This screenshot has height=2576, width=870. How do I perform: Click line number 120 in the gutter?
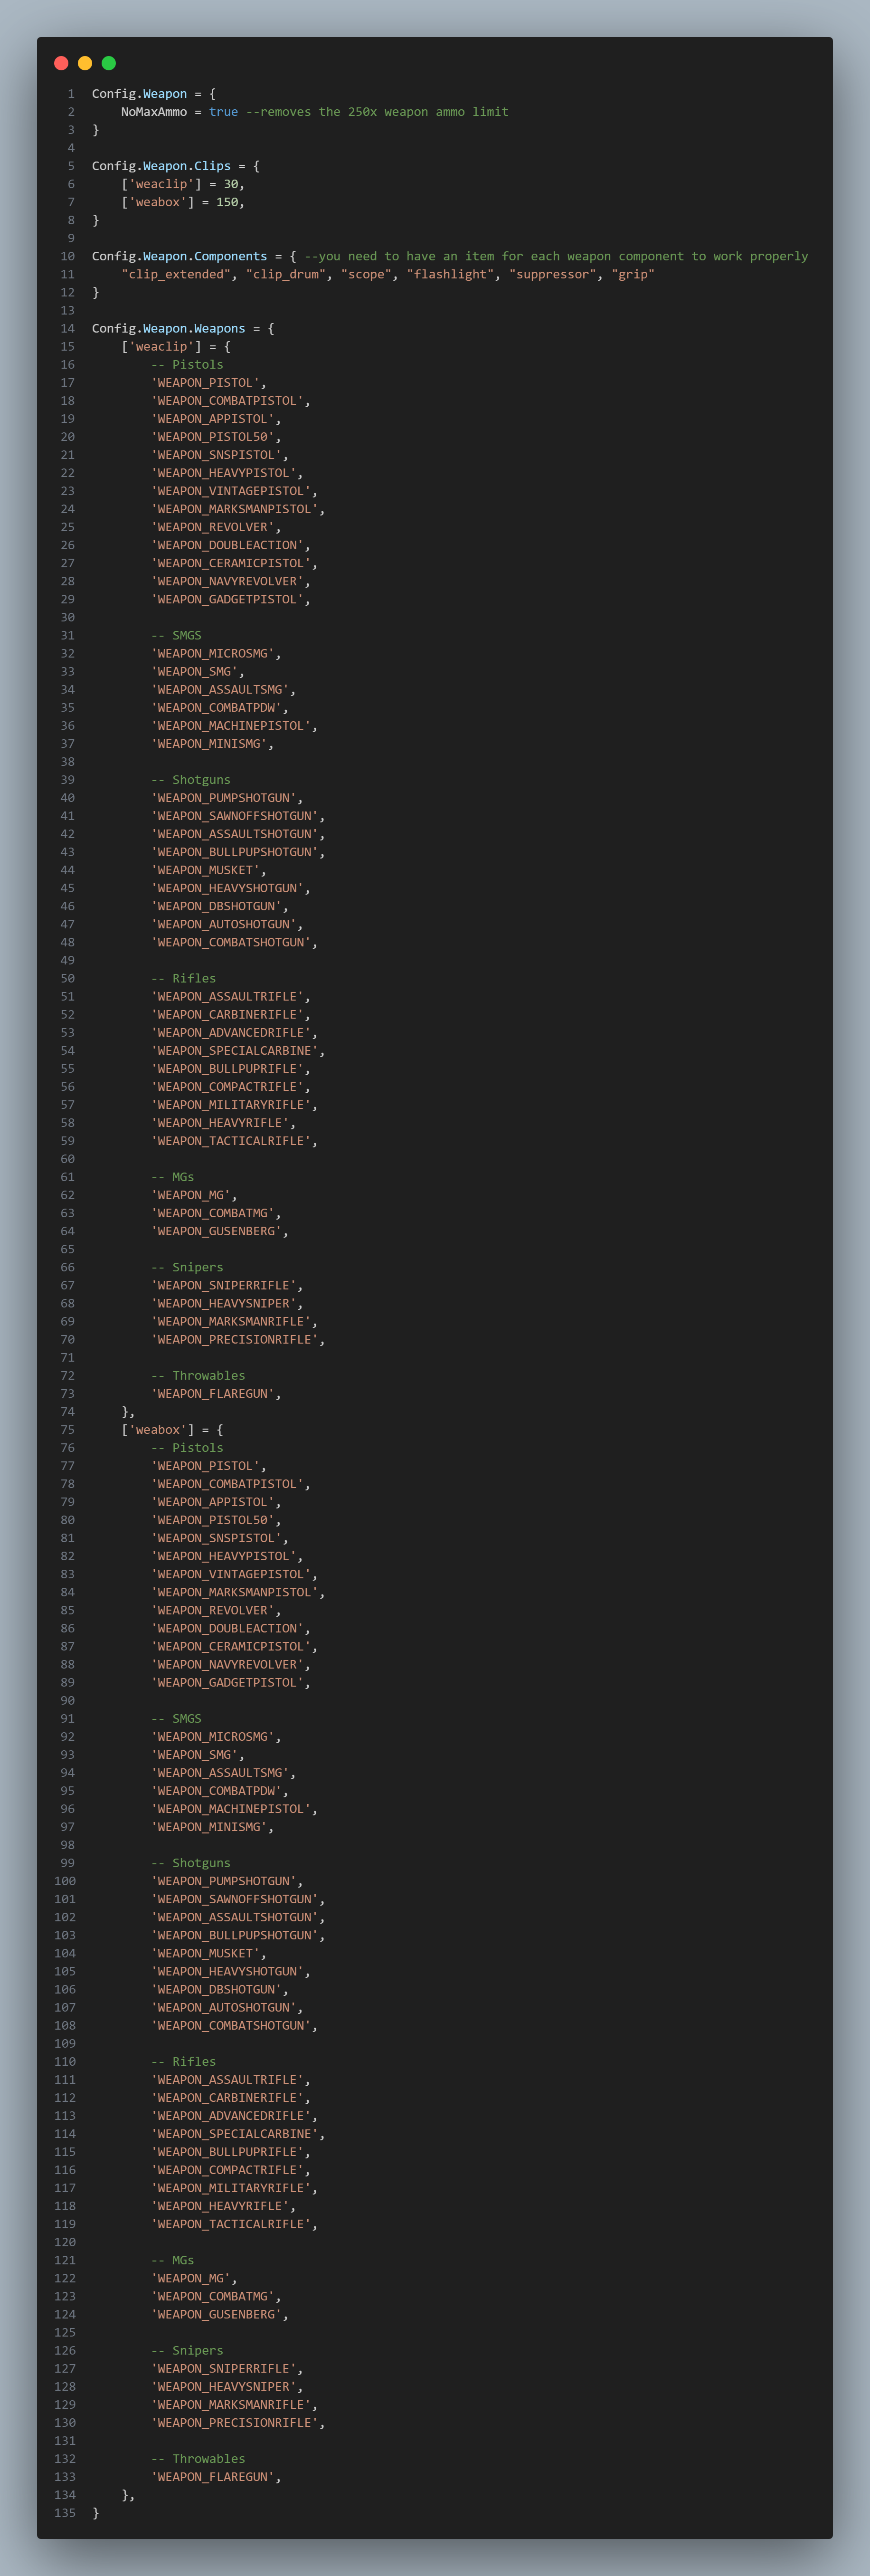(x=64, y=2242)
